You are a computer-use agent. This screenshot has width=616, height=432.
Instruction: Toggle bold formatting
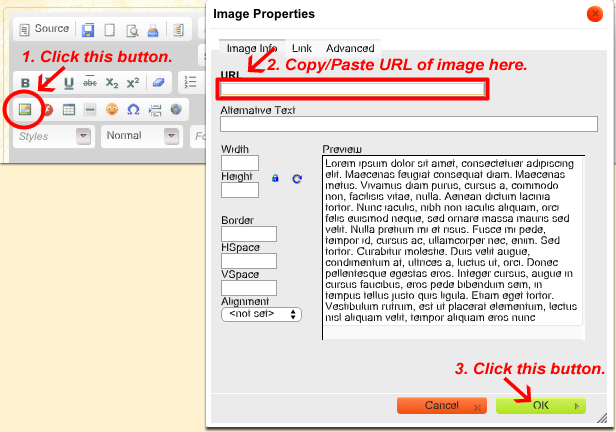click(x=26, y=83)
